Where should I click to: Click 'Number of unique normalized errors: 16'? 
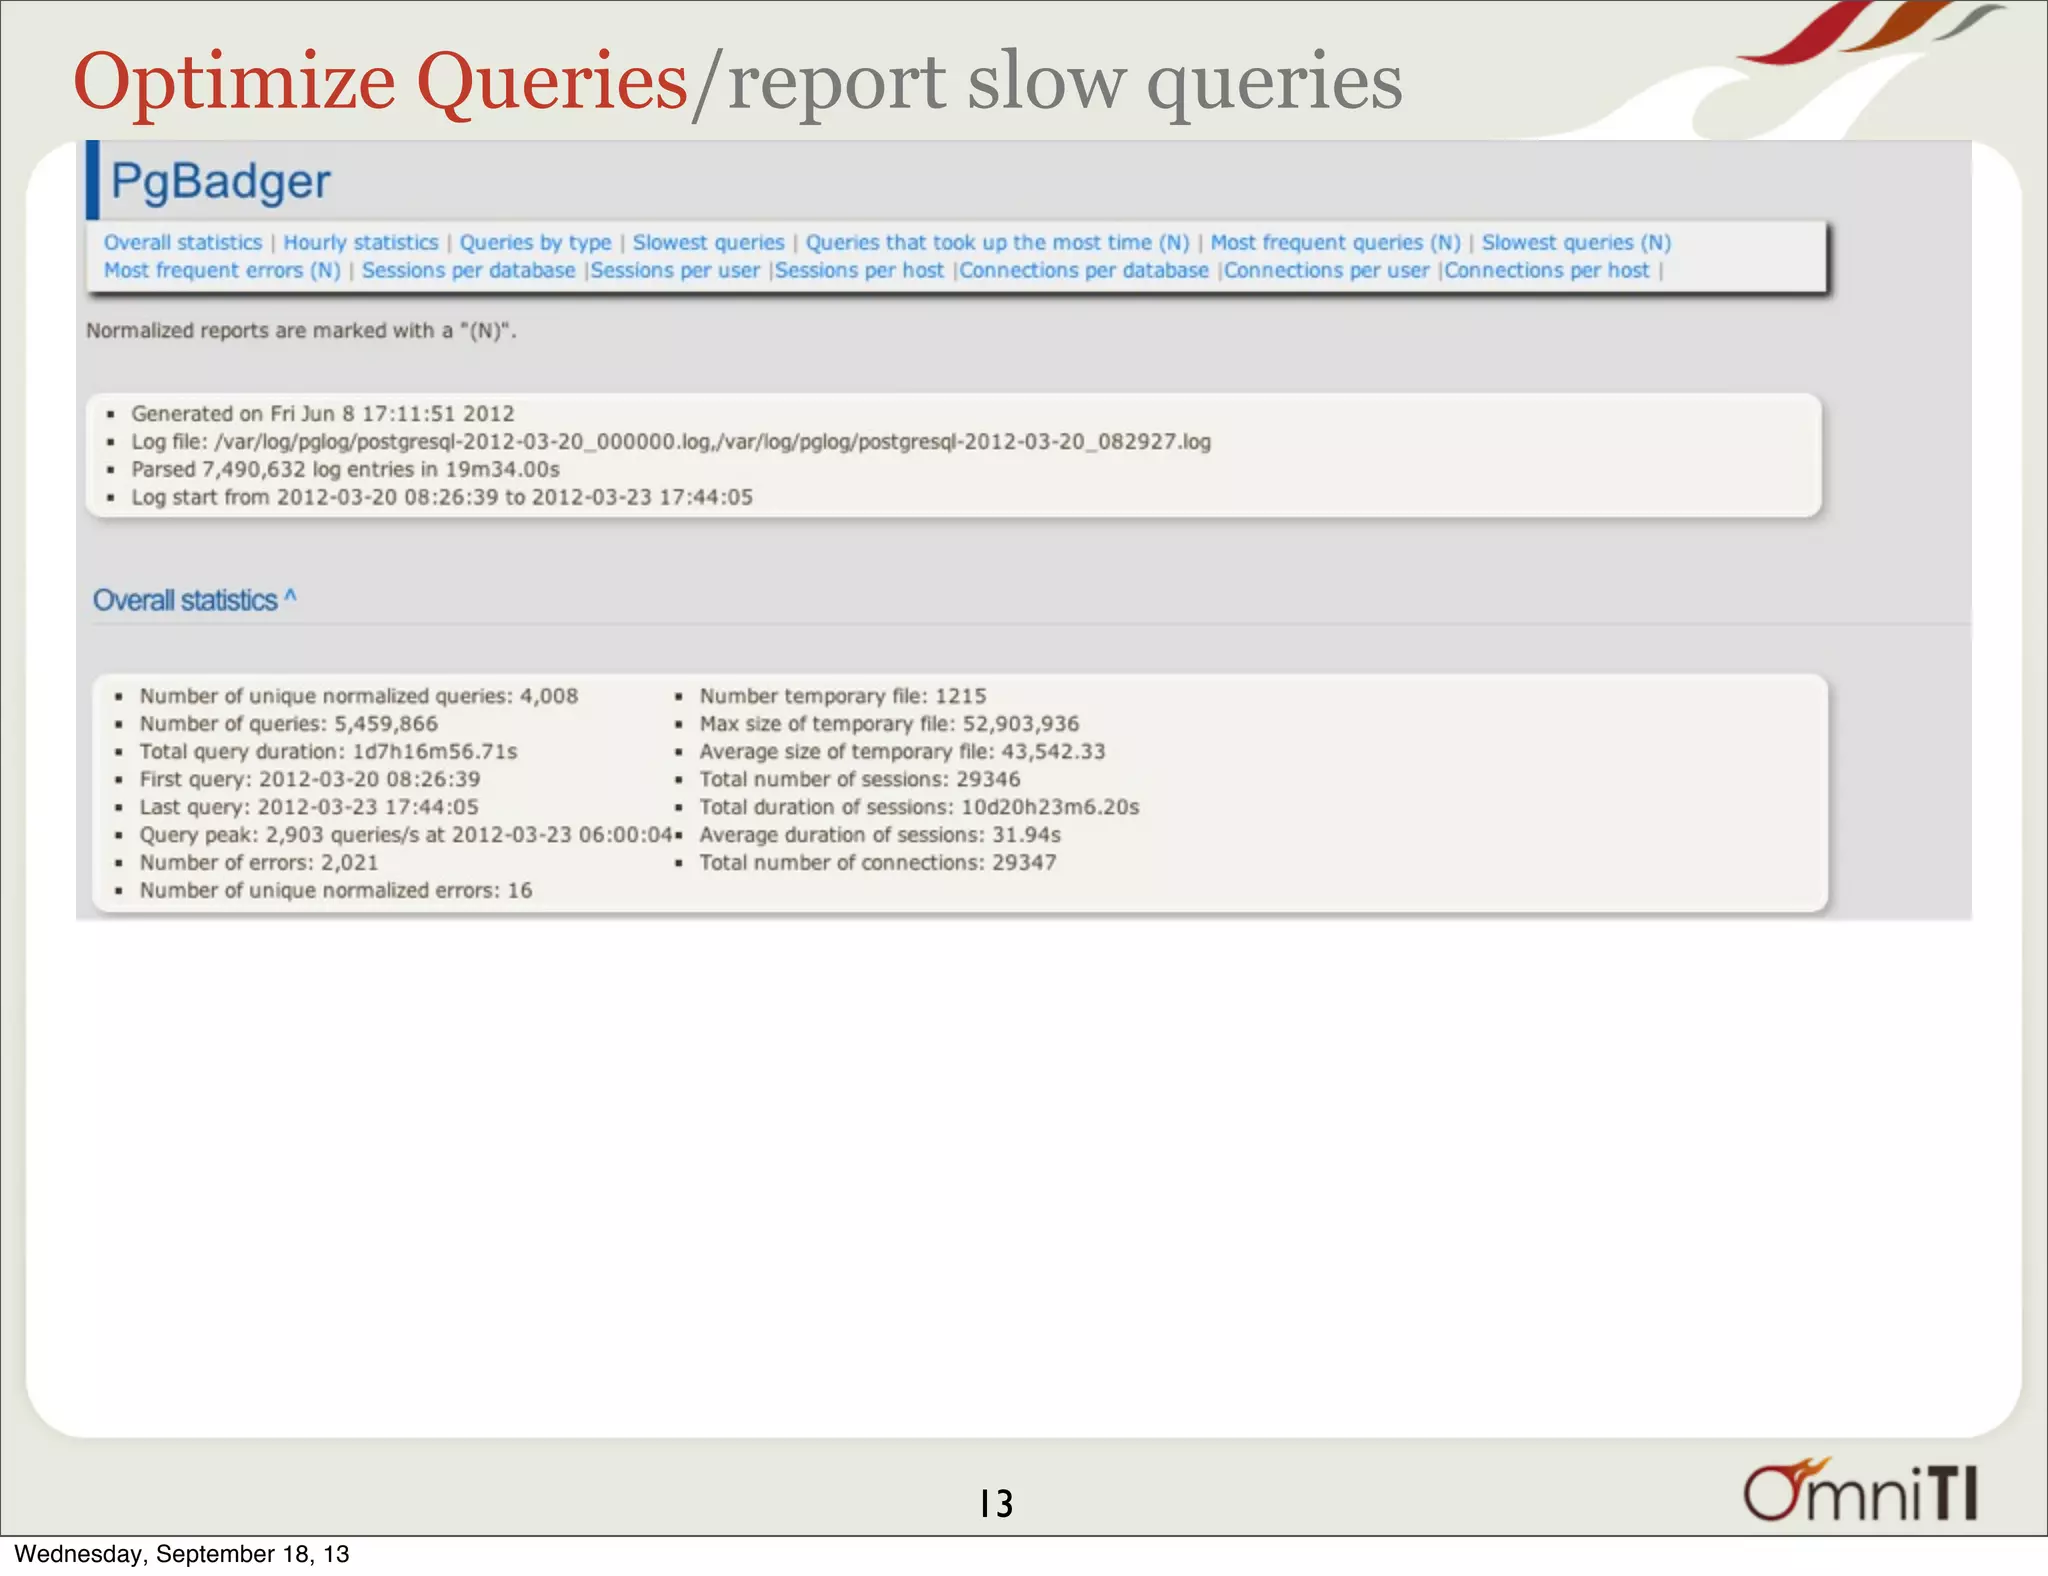coord(336,891)
